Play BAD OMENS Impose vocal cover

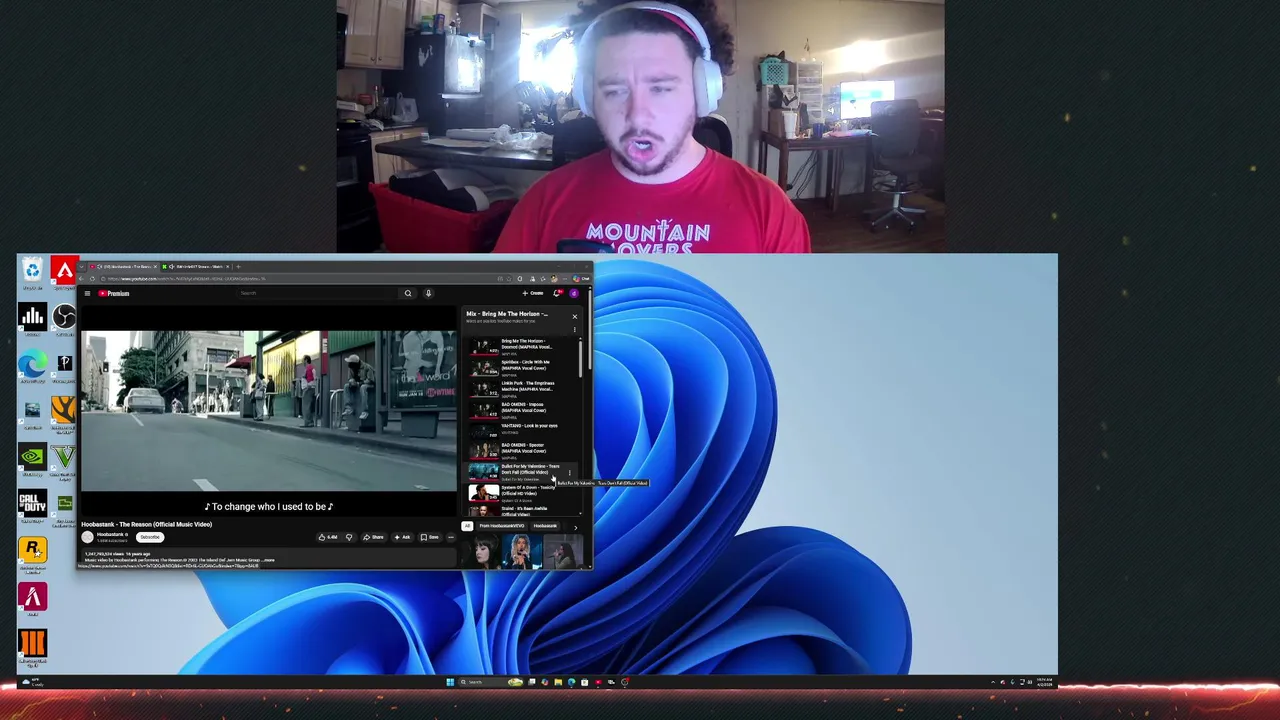click(520, 410)
